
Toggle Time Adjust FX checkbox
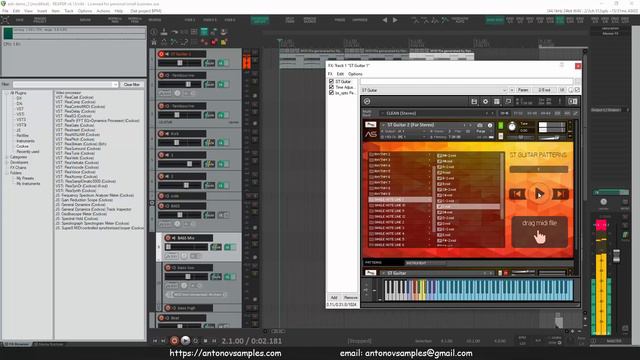coord(331,87)
